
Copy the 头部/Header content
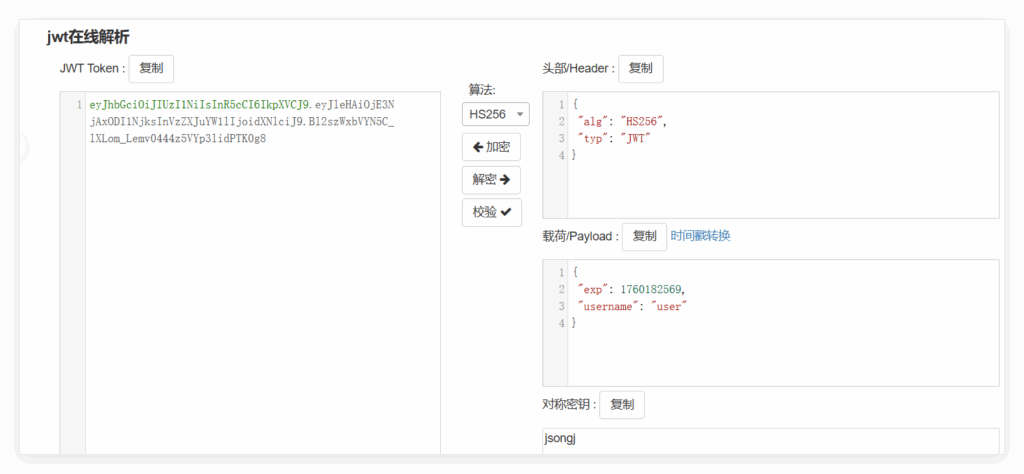[x=640, y=68]
